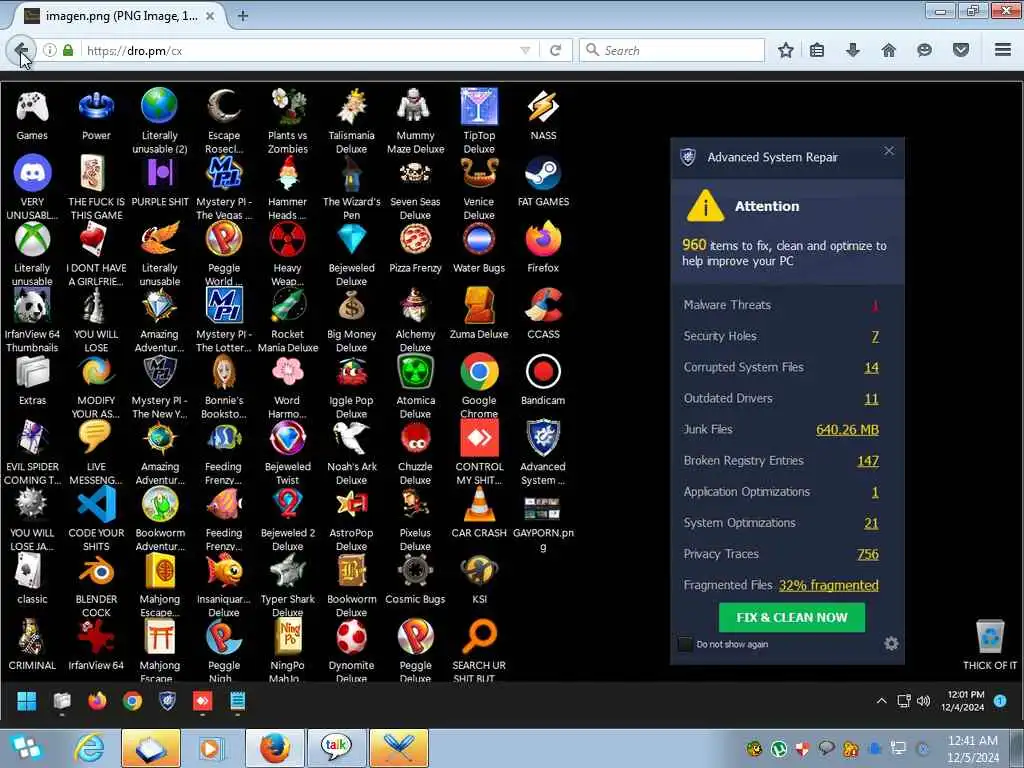
Task: Open the BLENDER COCK Blender icon
Action: pos(96,571)
